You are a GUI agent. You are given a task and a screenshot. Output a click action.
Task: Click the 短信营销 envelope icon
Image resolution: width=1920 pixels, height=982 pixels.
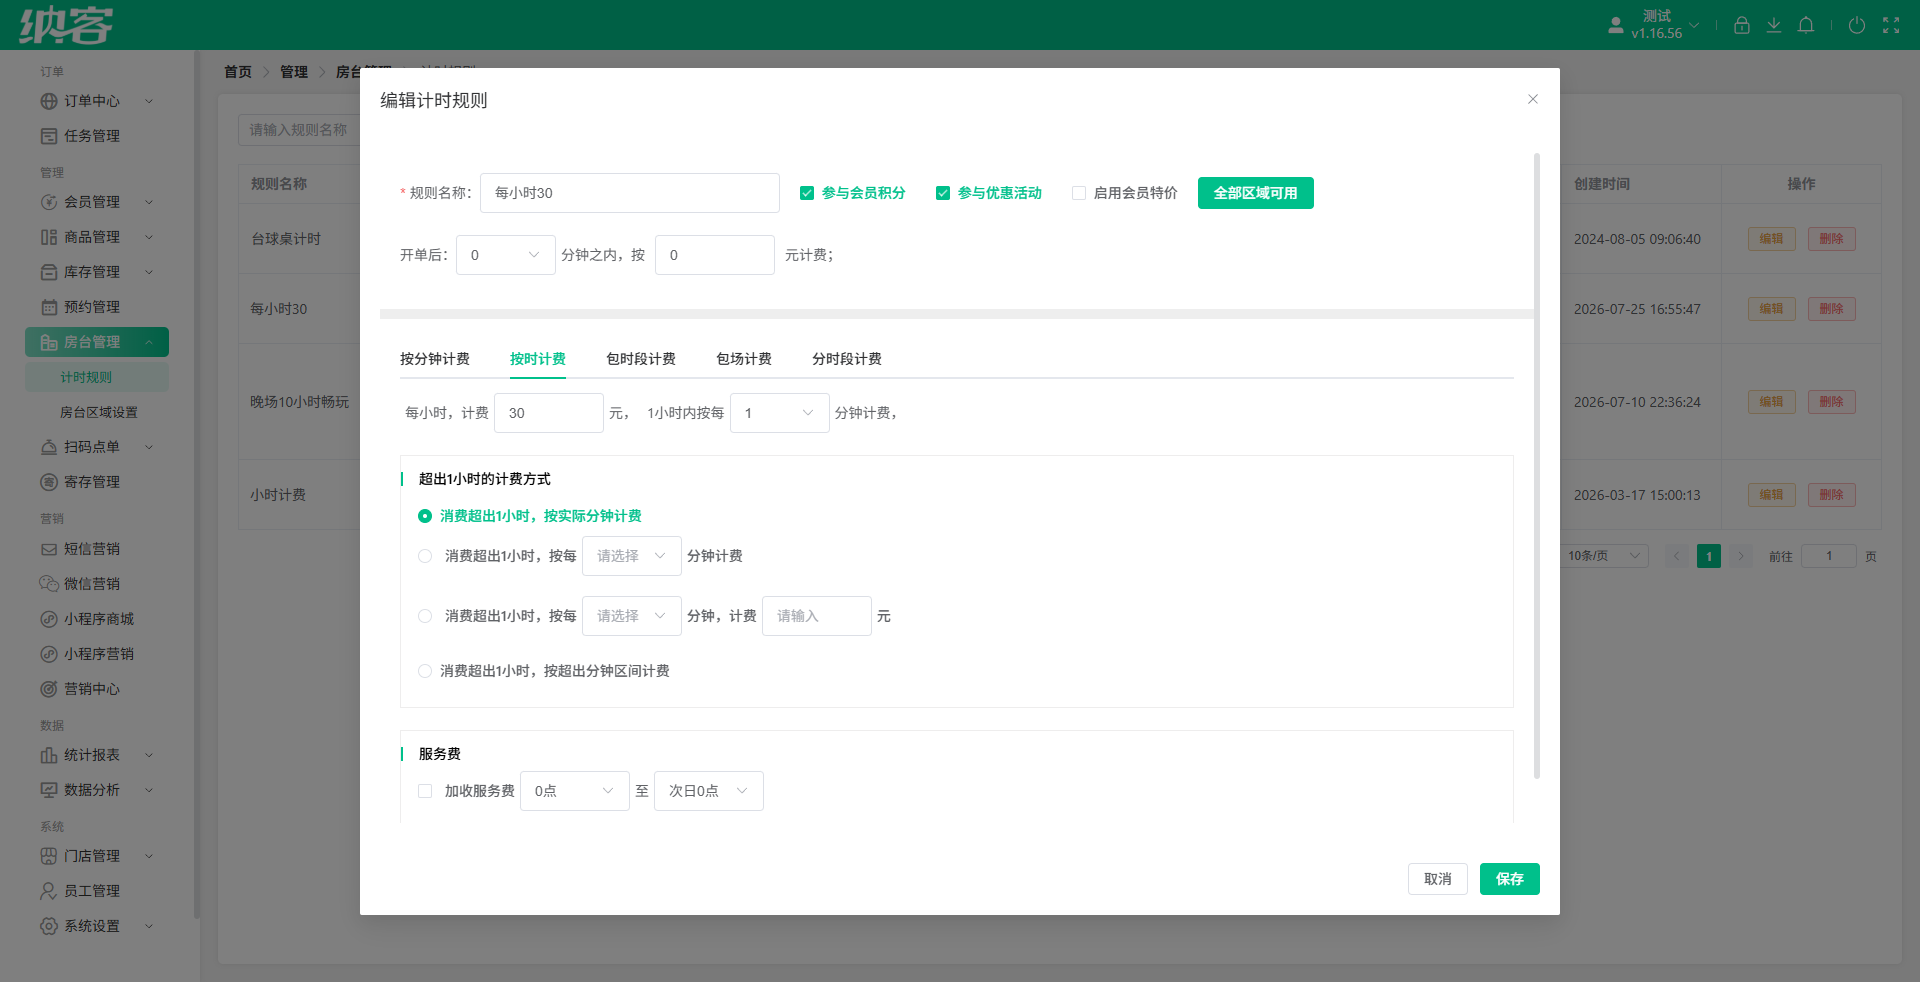[49, 549]
